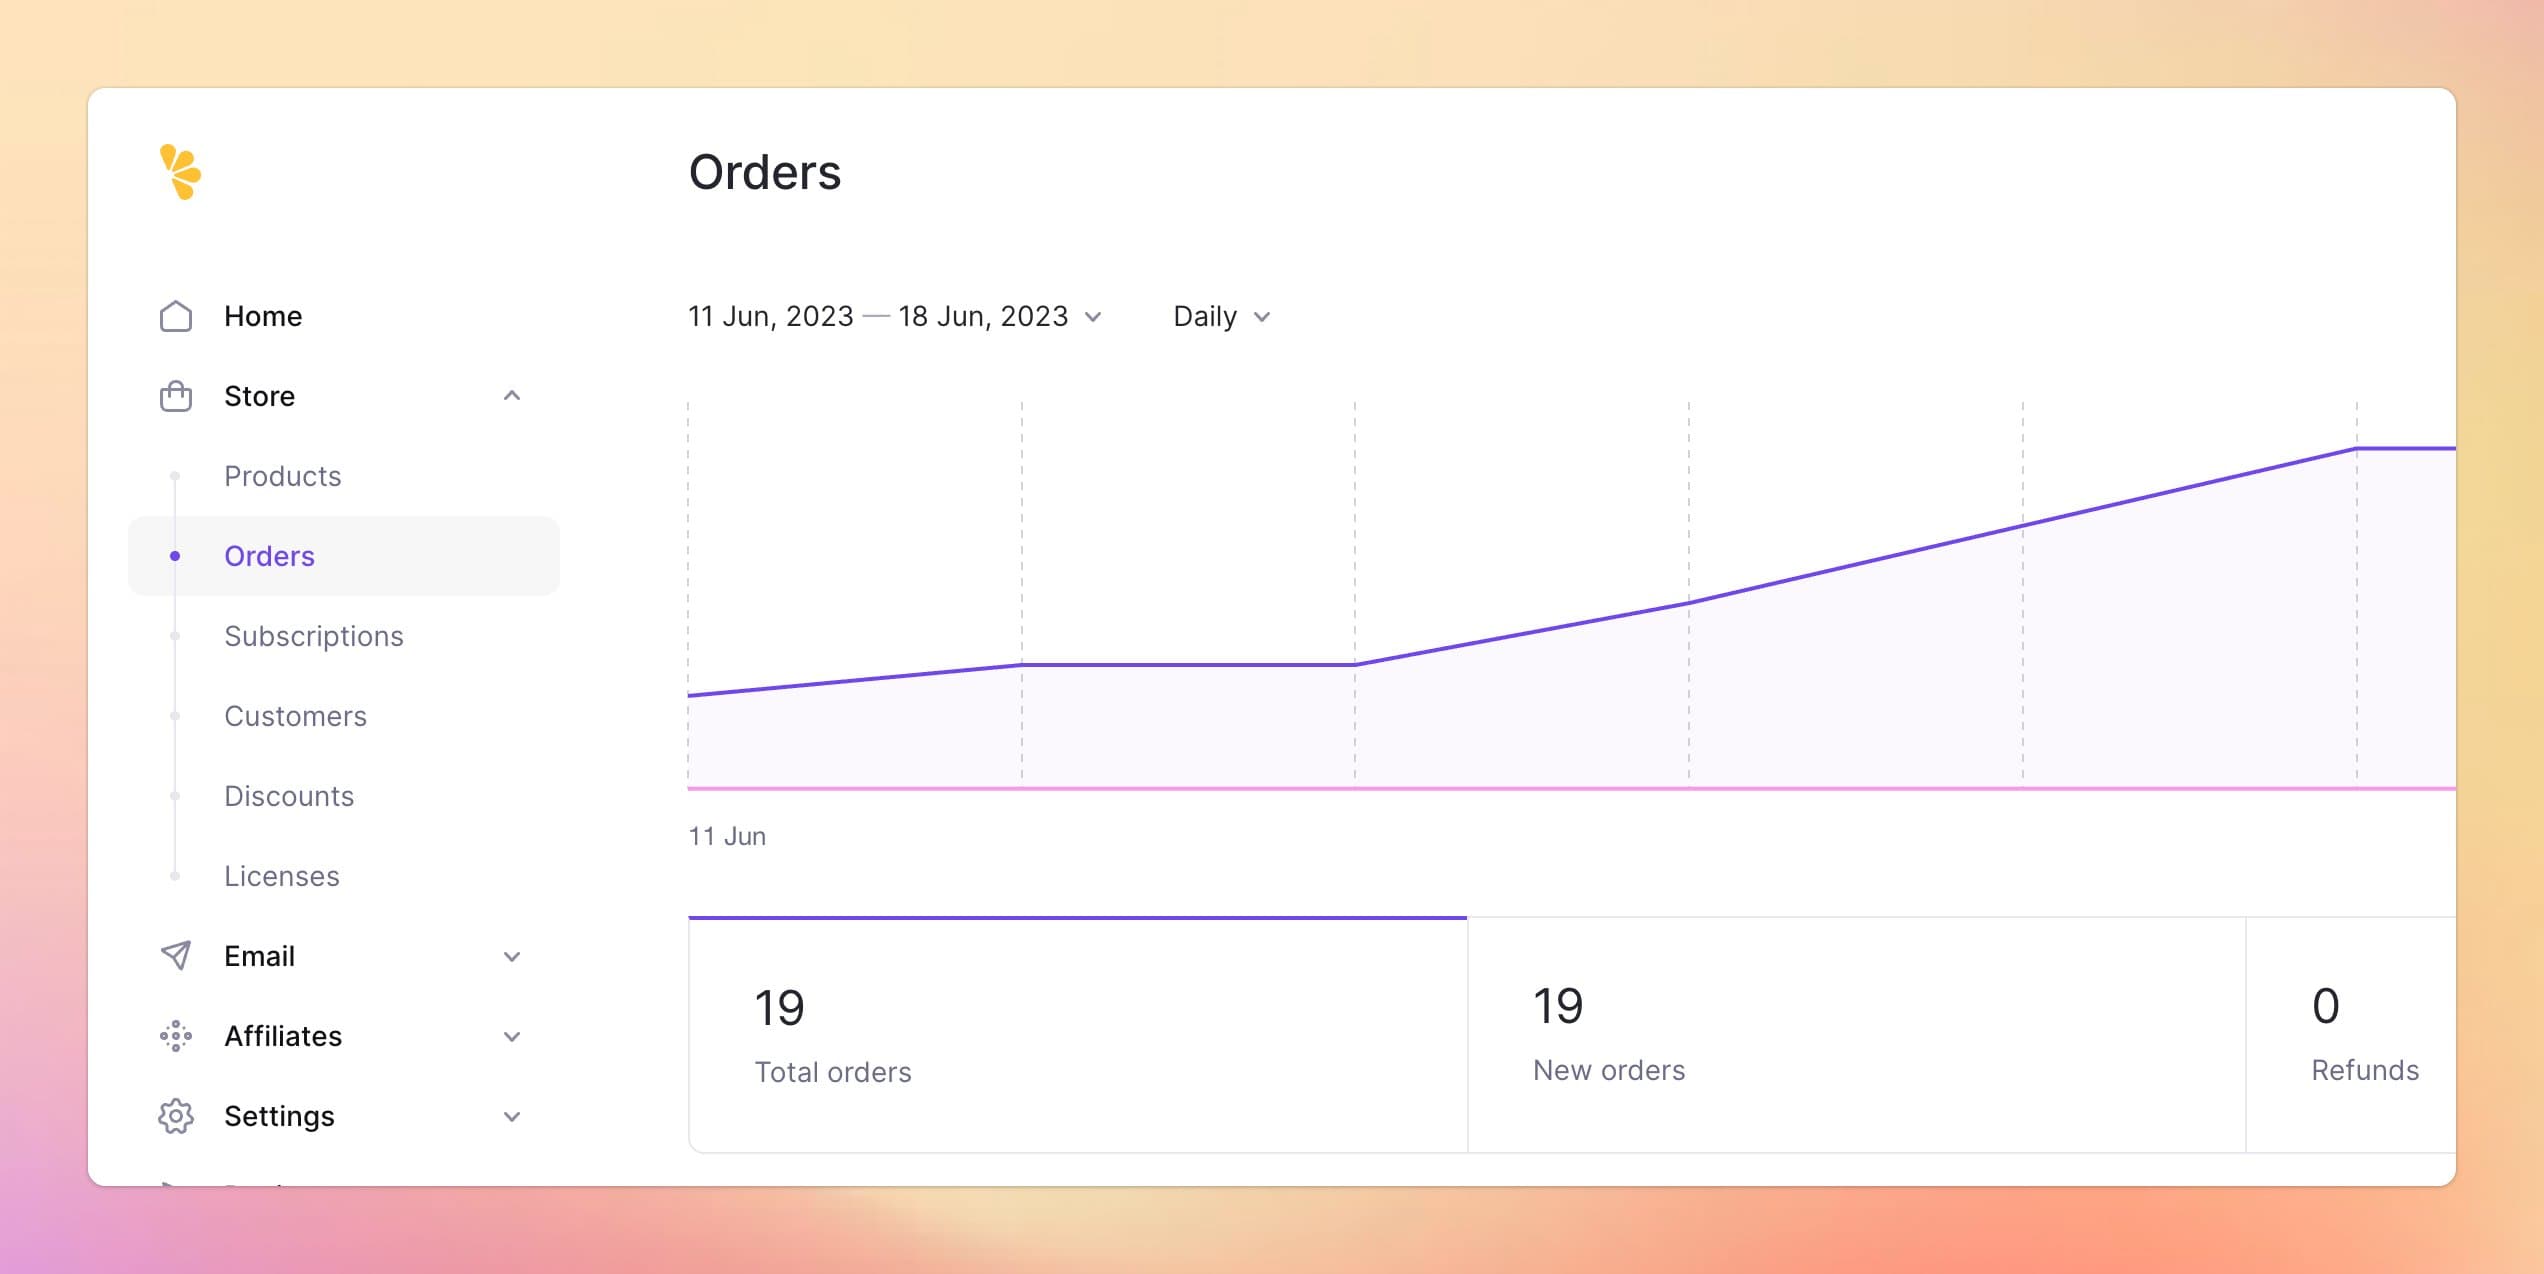Click the yellow Lemon Squeezy logo
This screenshot has height=1274, width=2544.
coord(180,172)
